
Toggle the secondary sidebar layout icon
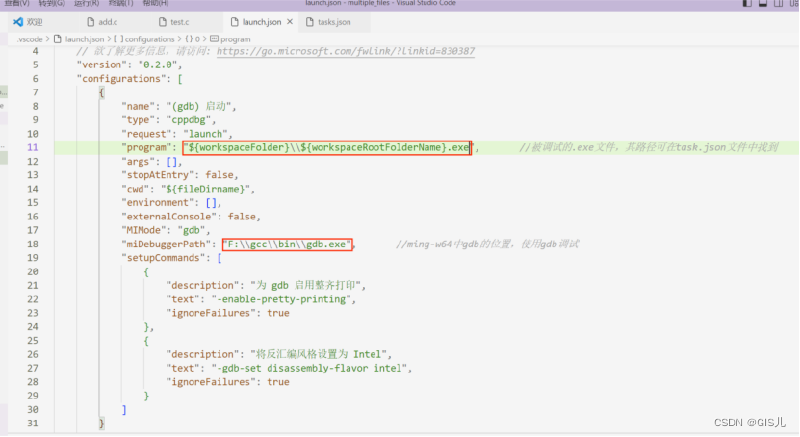point(779,3)
